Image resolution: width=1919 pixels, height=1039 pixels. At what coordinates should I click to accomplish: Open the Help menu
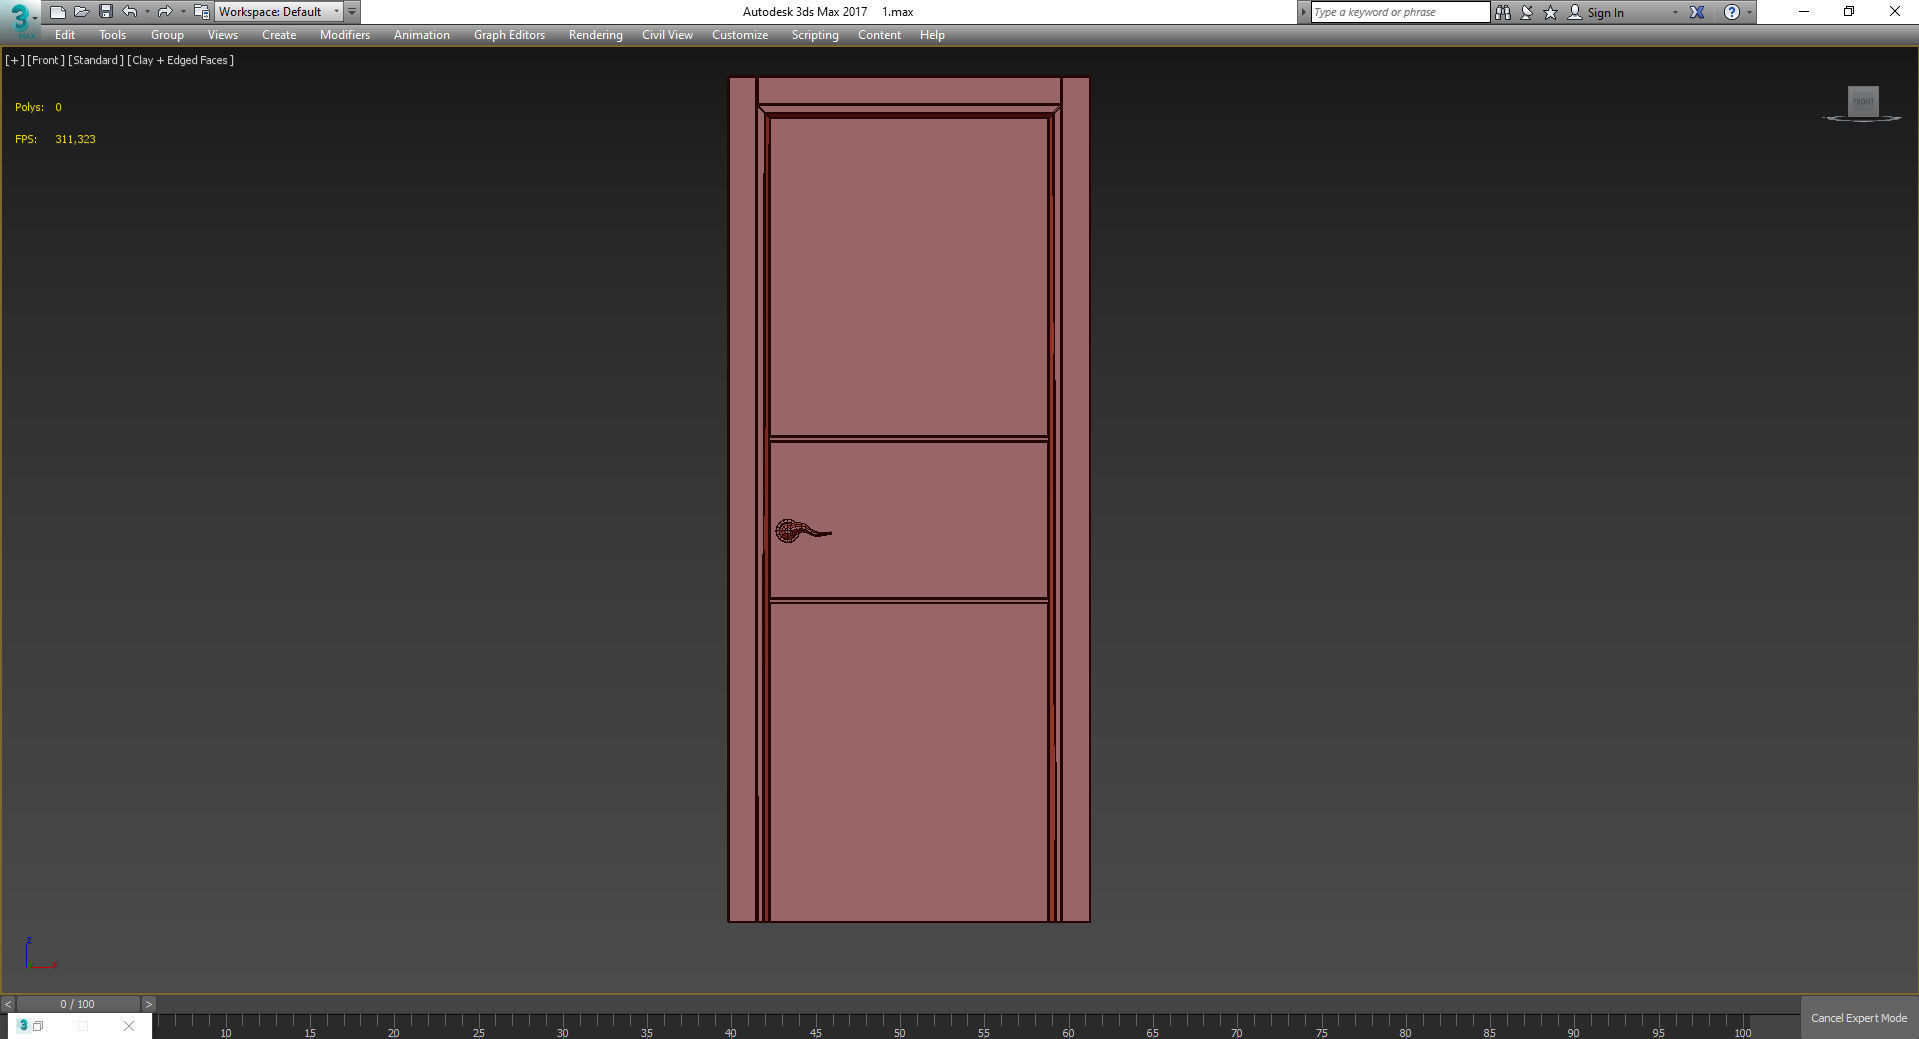pyautogui.click(x=932, y=35)
